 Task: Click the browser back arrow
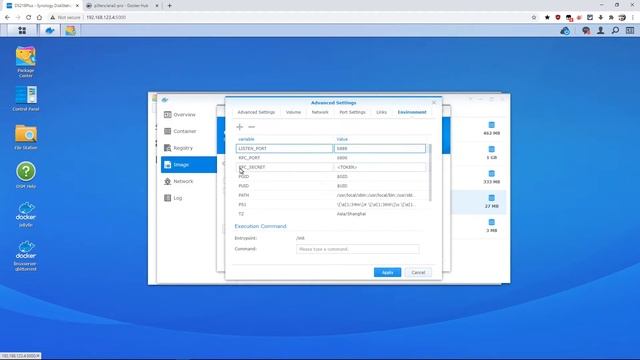[x=7, y=18]
